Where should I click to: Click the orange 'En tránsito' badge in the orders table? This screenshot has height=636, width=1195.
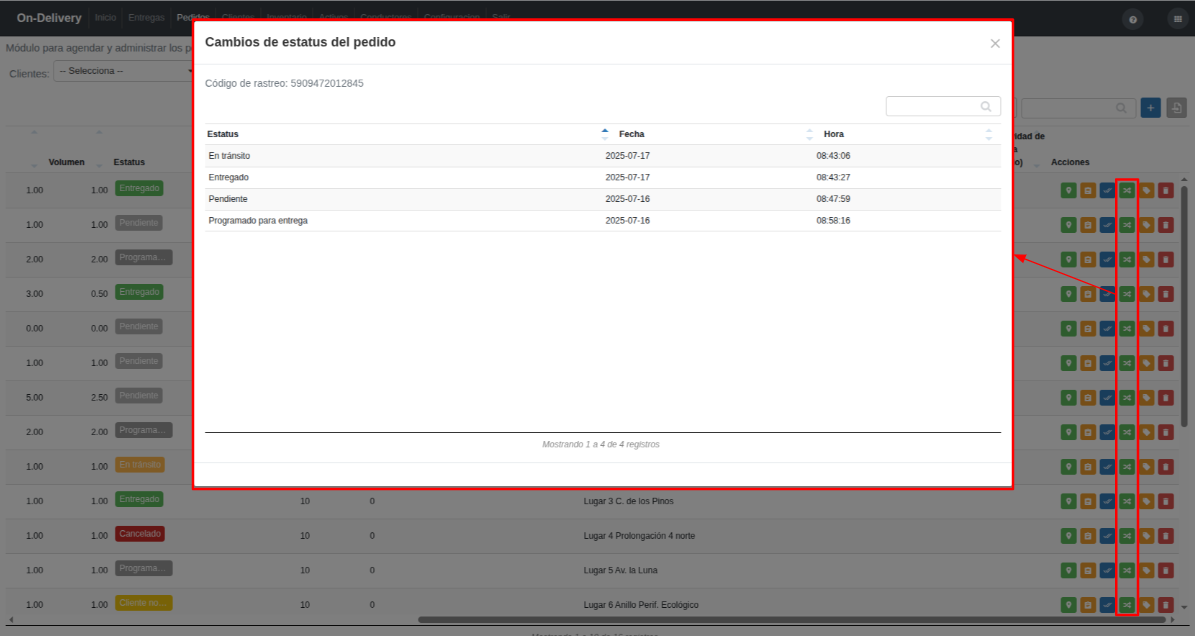(x=140, y=465)
